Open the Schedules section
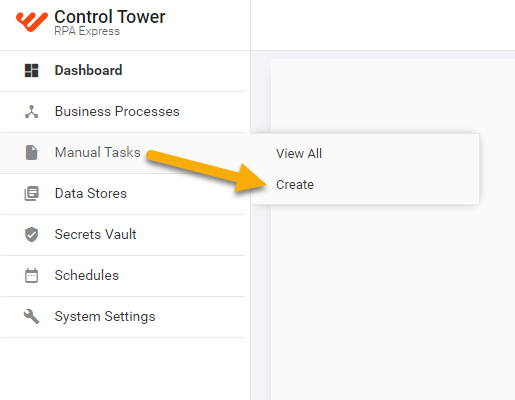515x400 pixels. (x=123, y=276)
